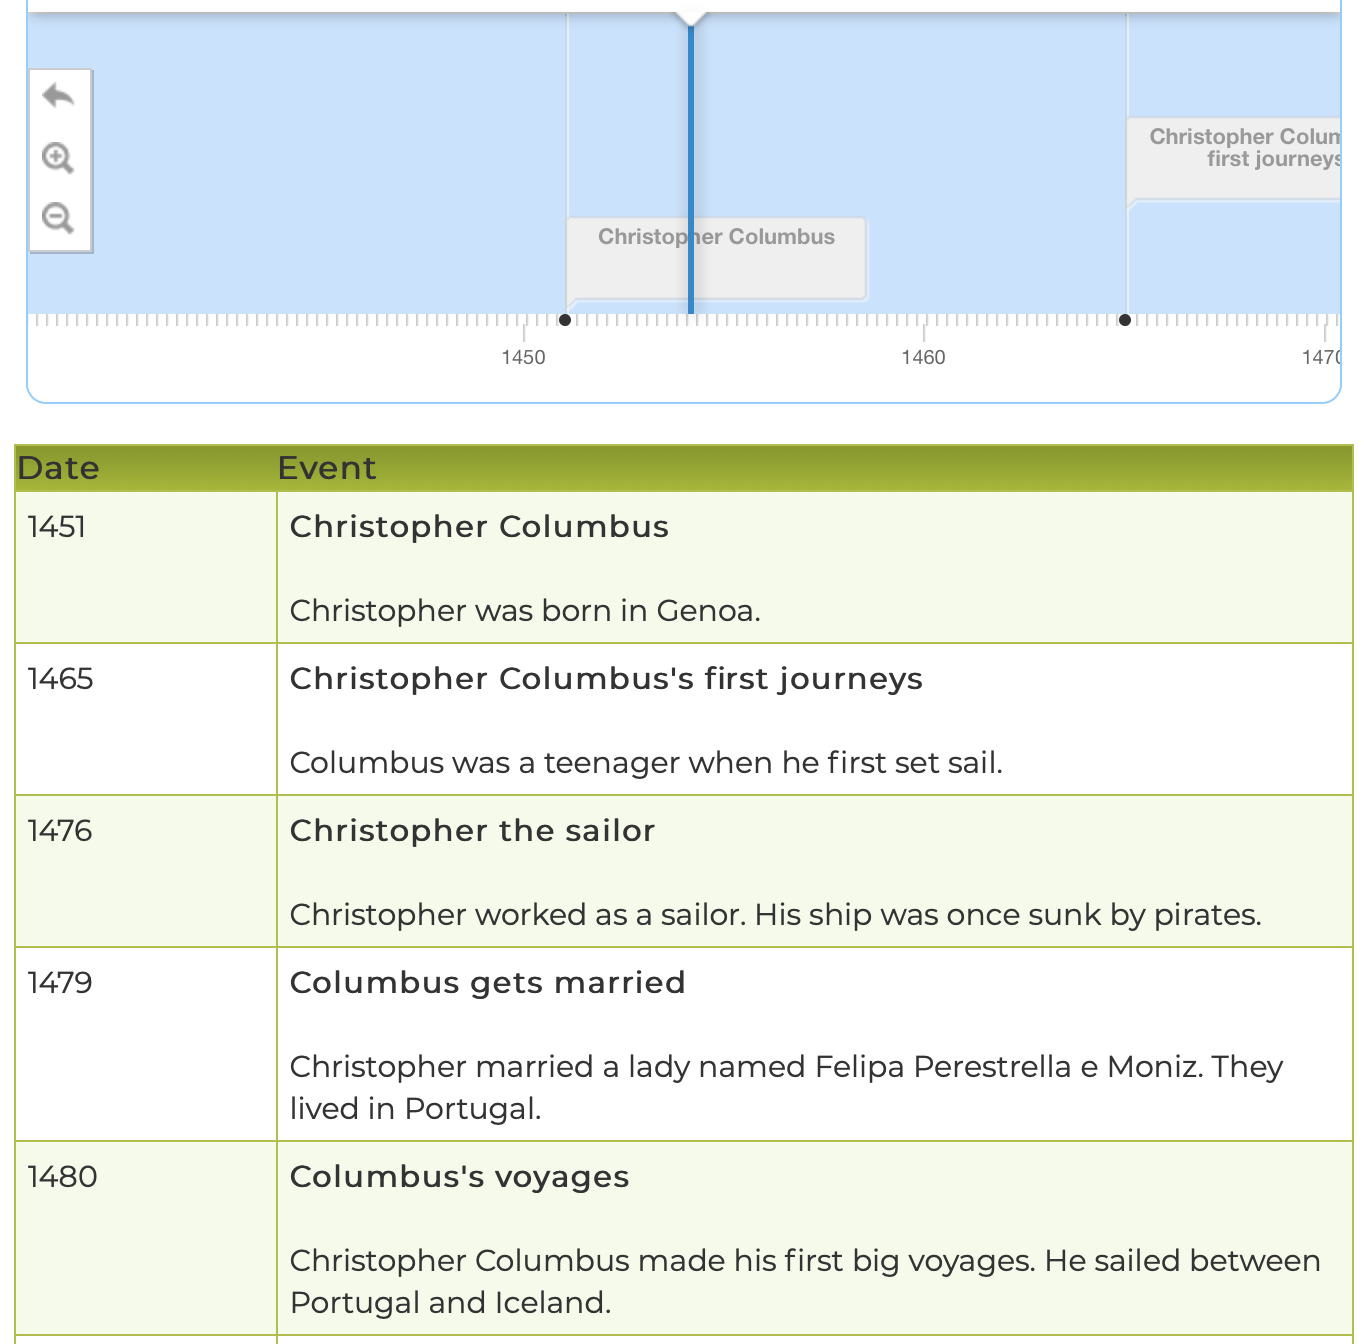Click the 'Columbus's voyages' event title
This screenshot has height=1344, width=1364.
[x=459, y=1177]
